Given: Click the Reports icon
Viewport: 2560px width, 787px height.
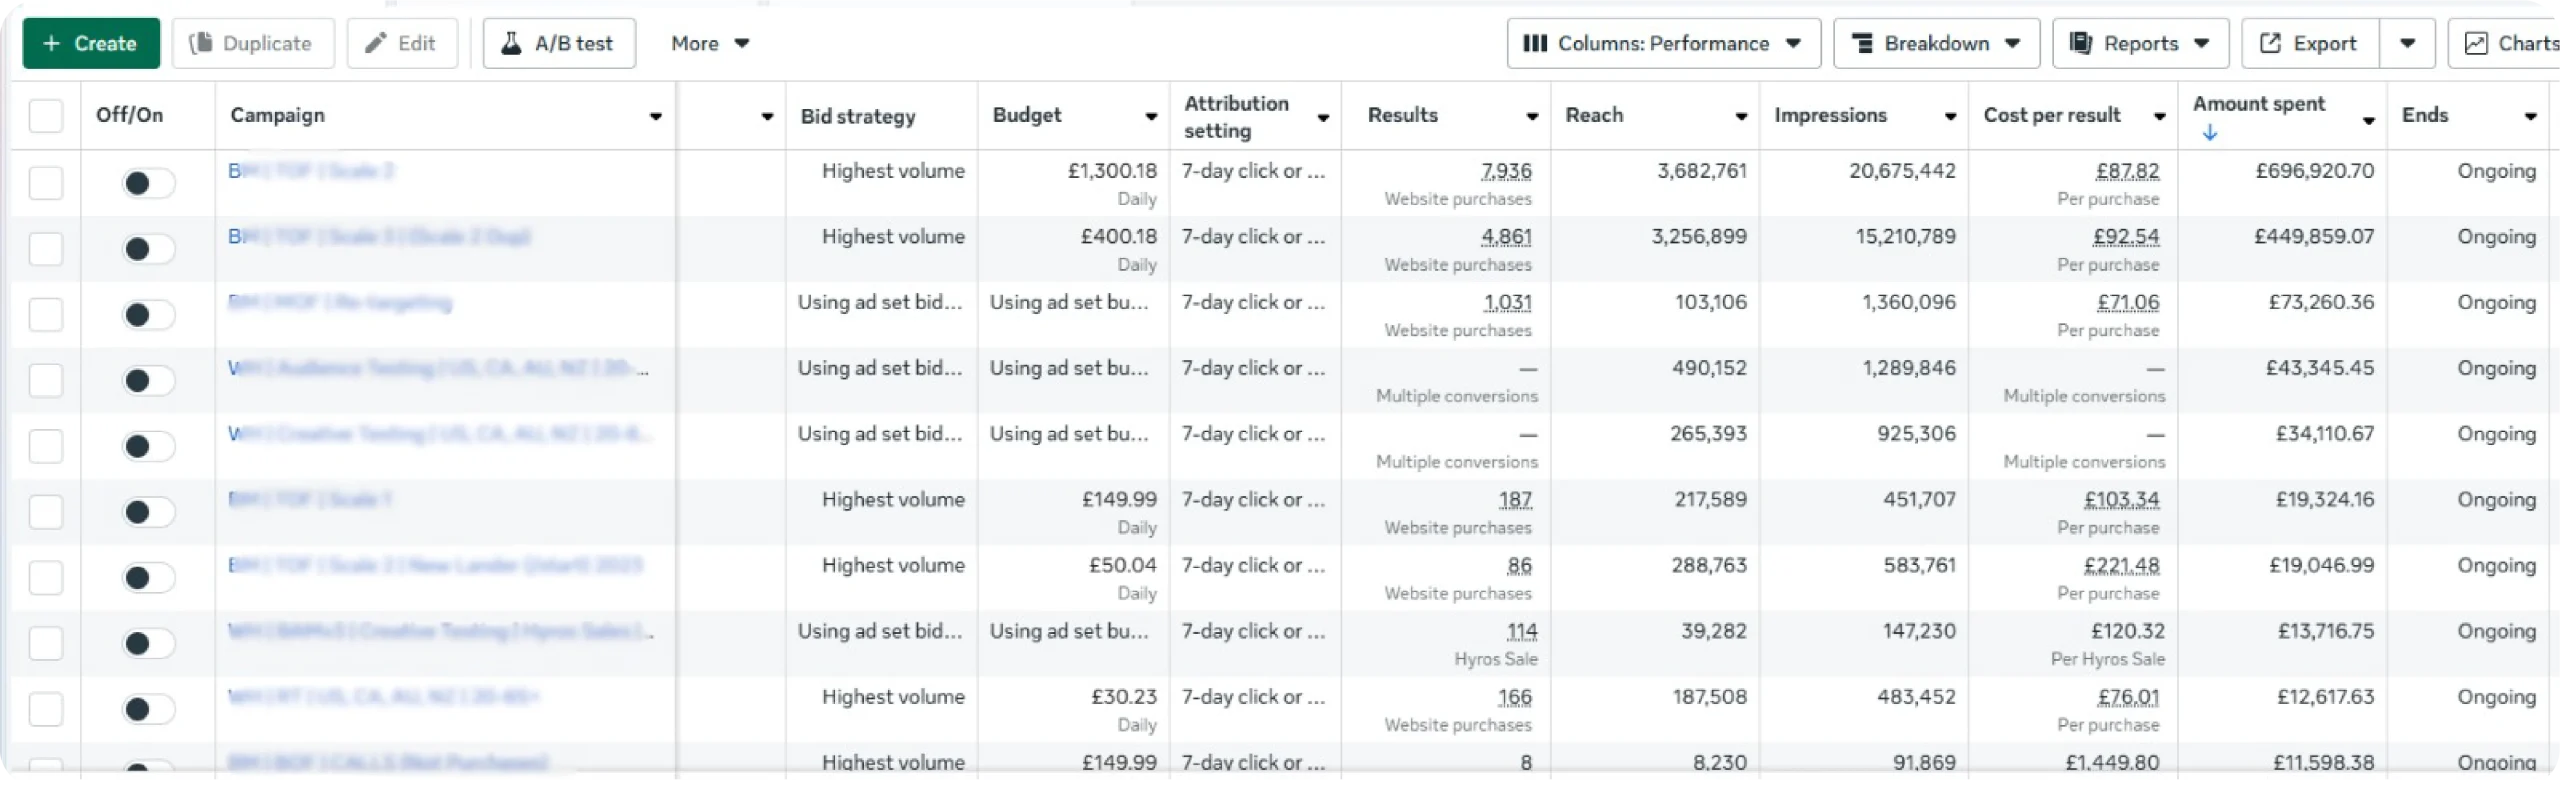Looking at the screenshot, I should (x=2081, y=43).
